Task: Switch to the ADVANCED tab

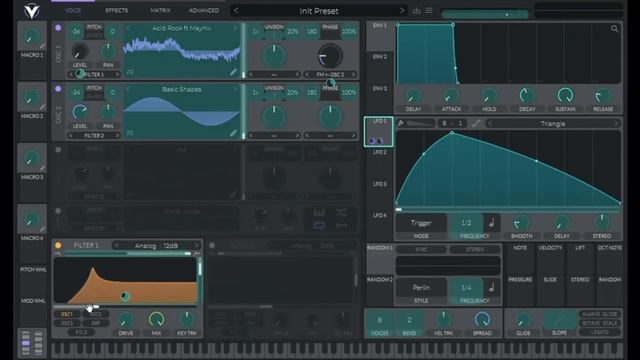Action: point(204,11)
